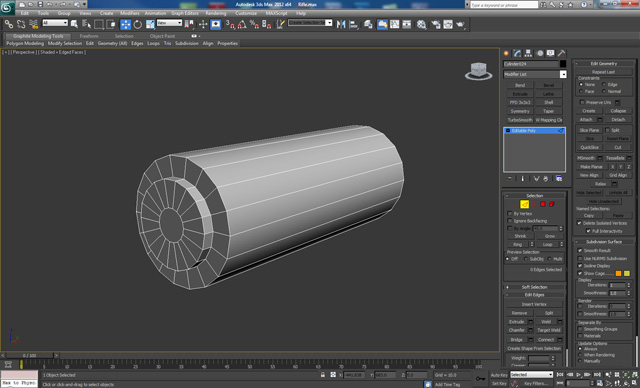
Task: Switch to the Display command panel
Action: pos(551,53)
